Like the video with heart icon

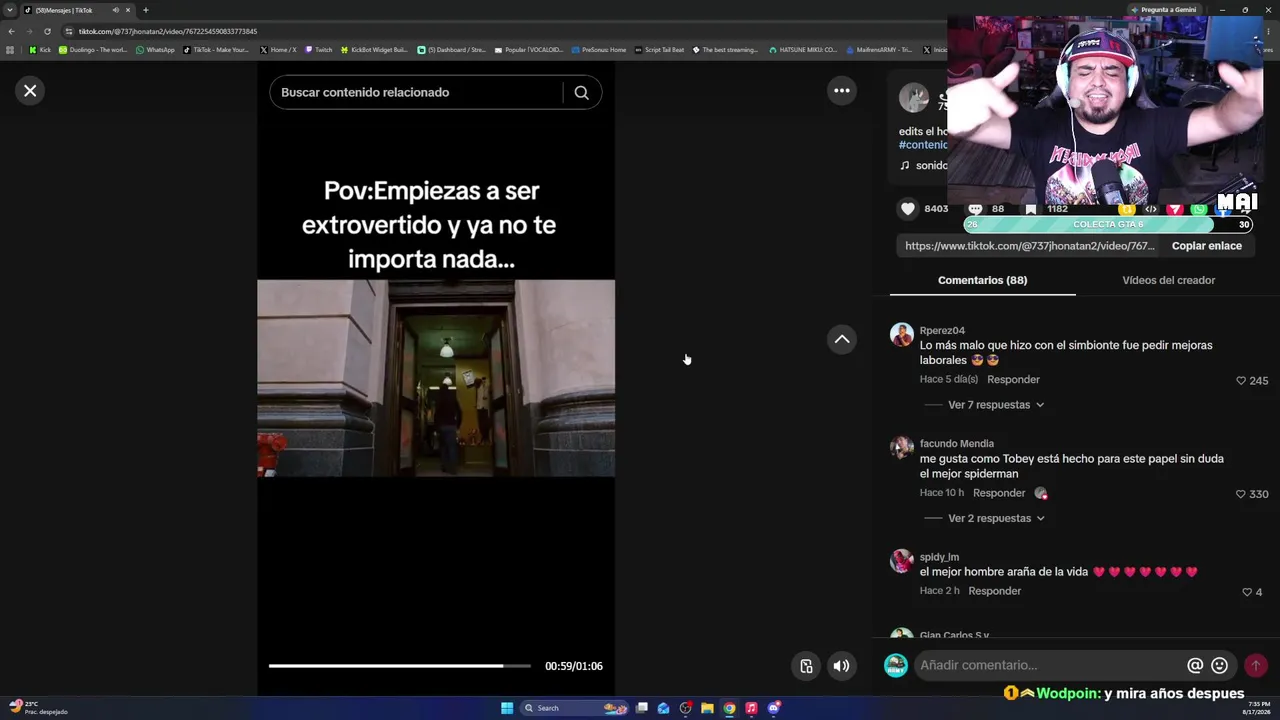coord(908,209)
